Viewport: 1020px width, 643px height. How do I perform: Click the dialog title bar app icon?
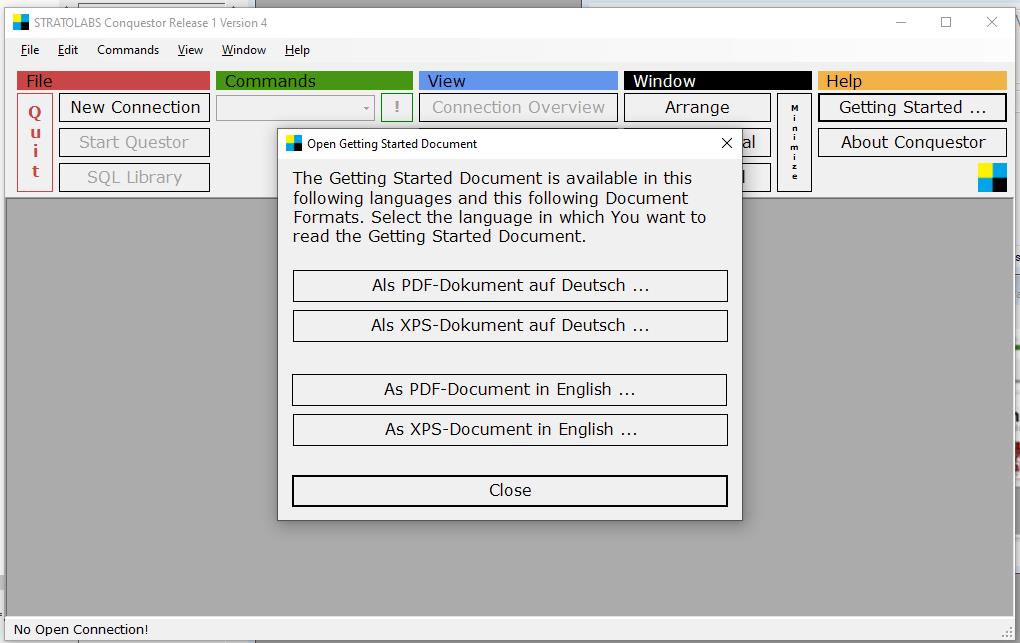click(294, 143)
